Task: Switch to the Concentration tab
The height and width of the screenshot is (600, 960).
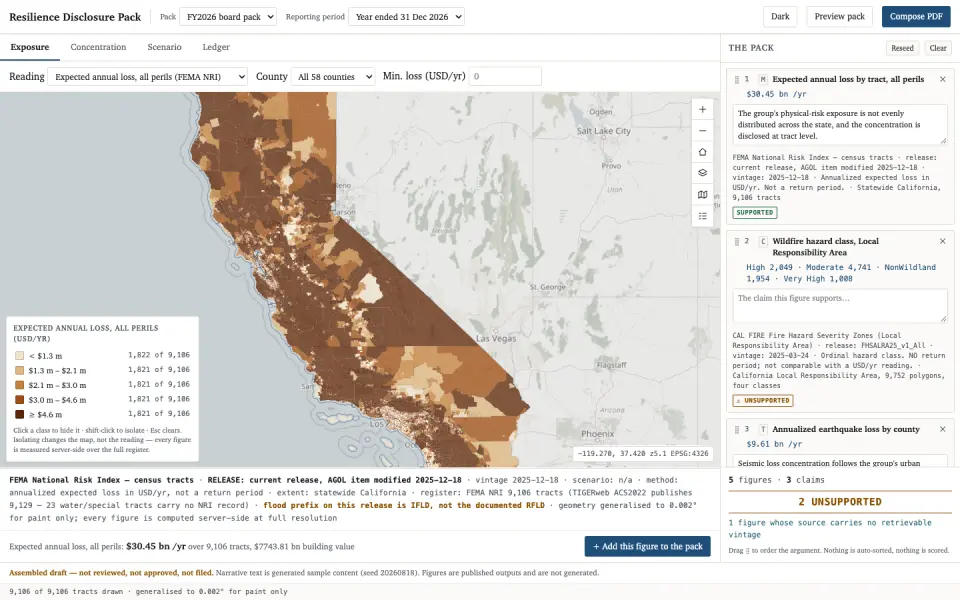Action: point(98,47)
